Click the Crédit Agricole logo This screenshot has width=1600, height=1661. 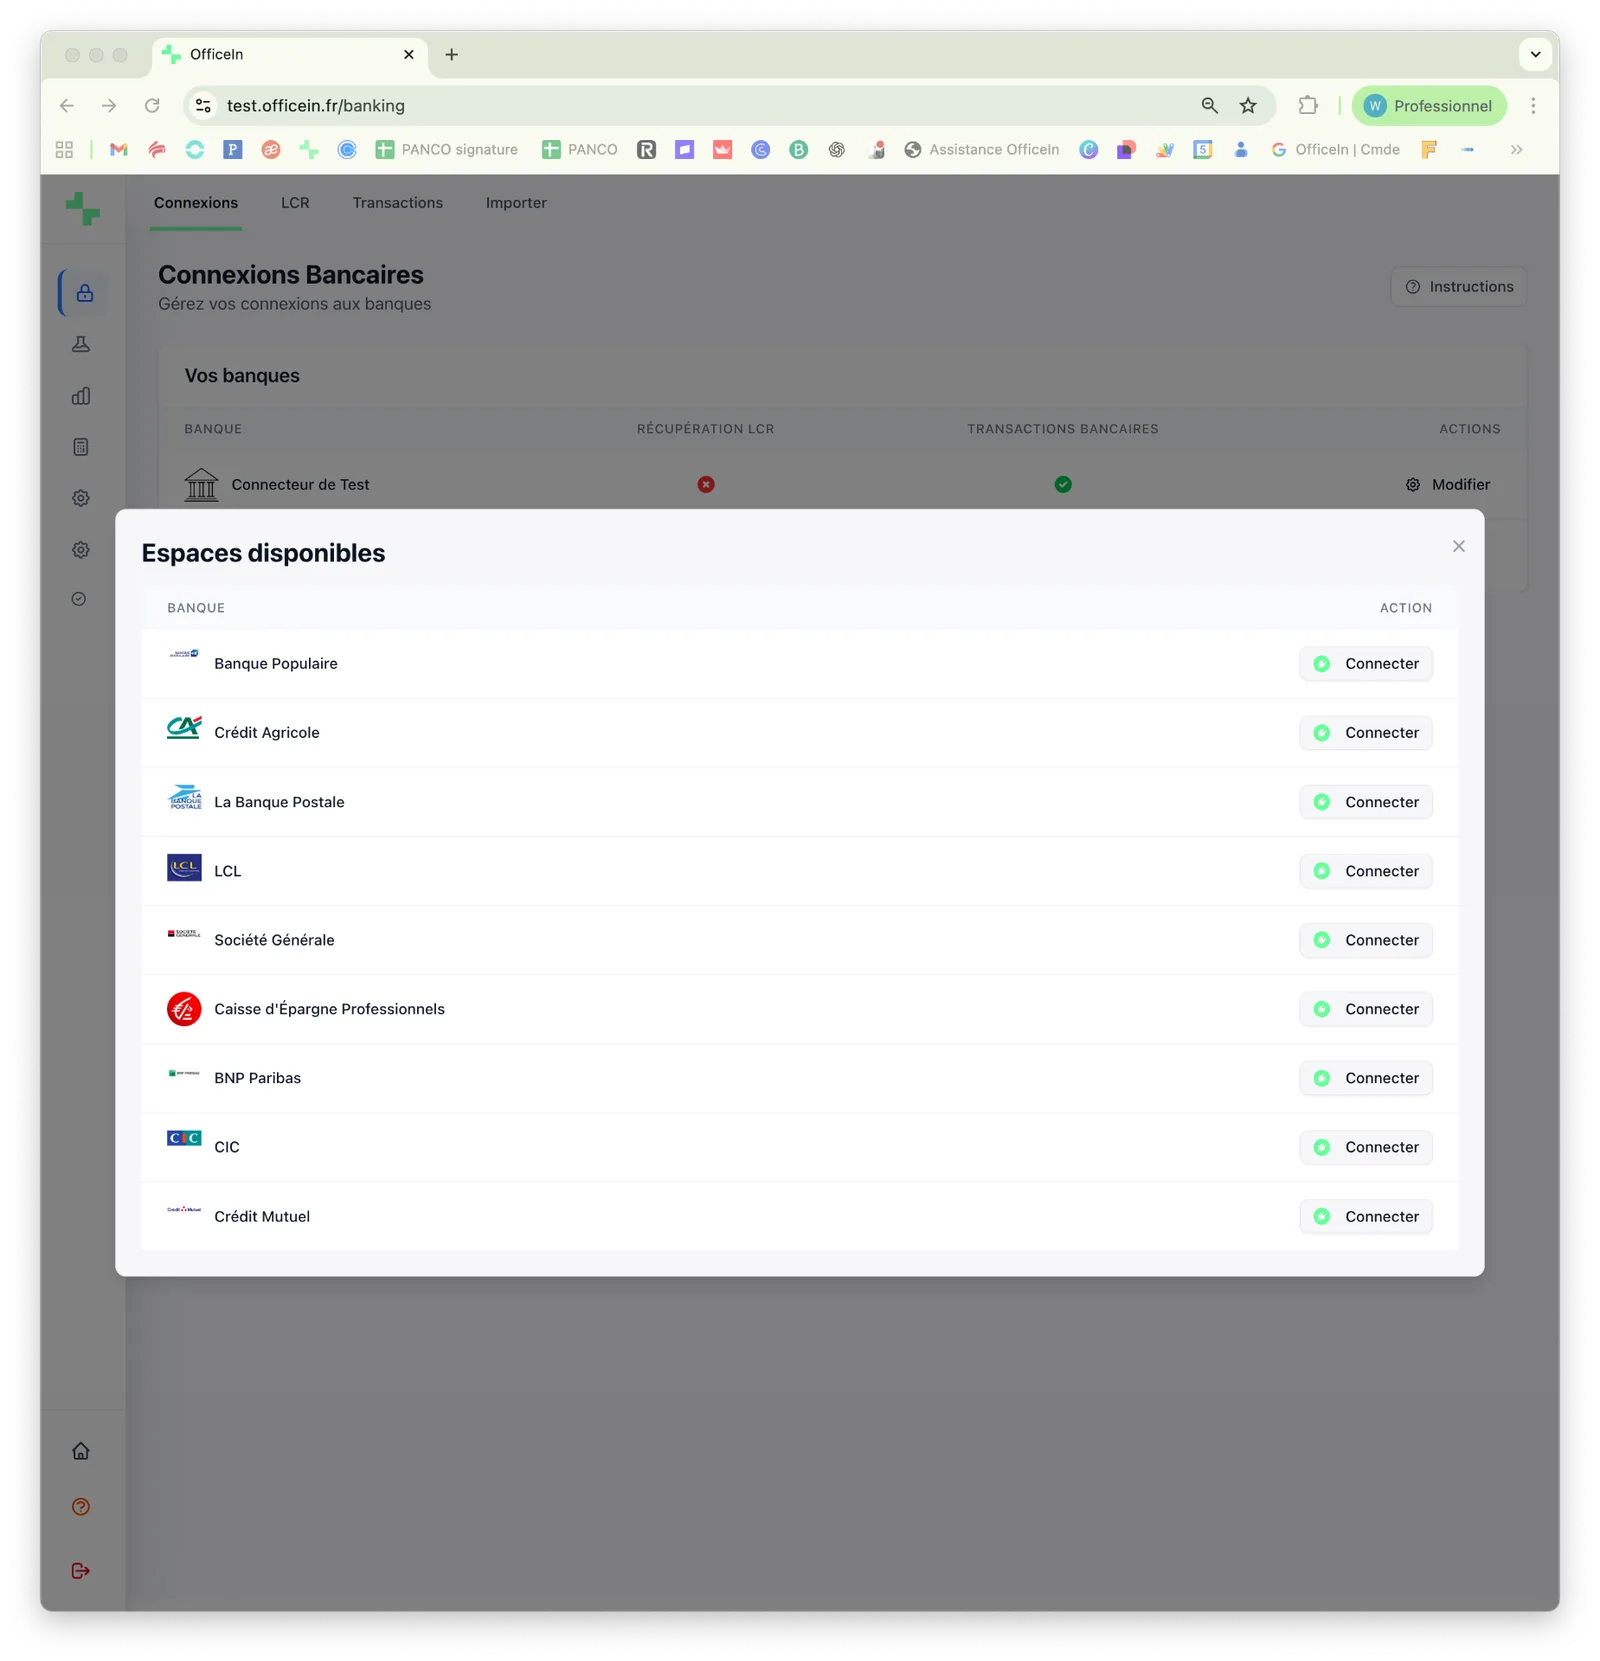coord(184,727)
